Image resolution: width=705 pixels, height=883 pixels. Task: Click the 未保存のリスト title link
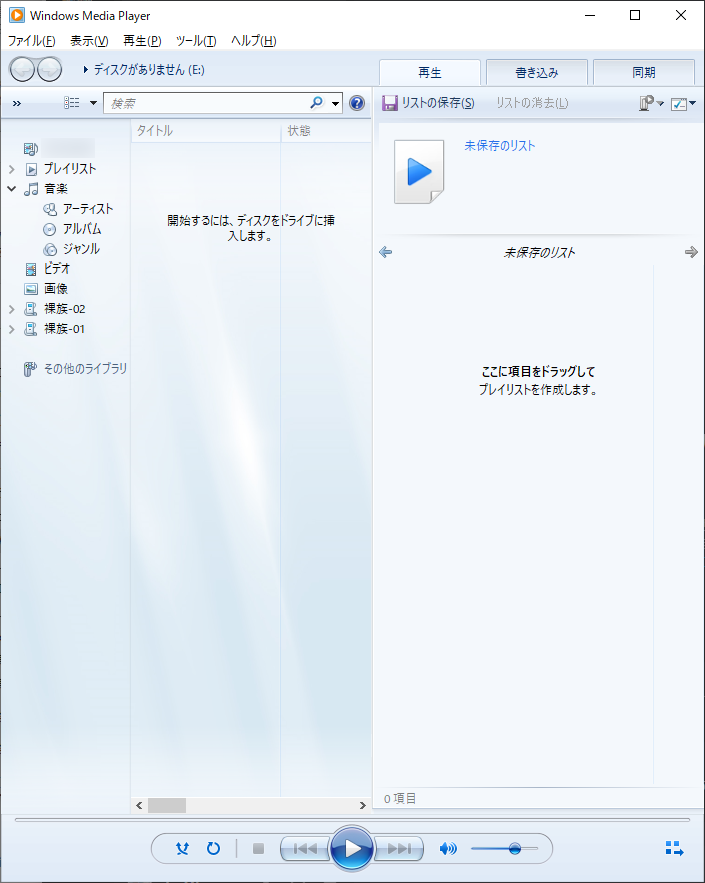coord(499,146)
